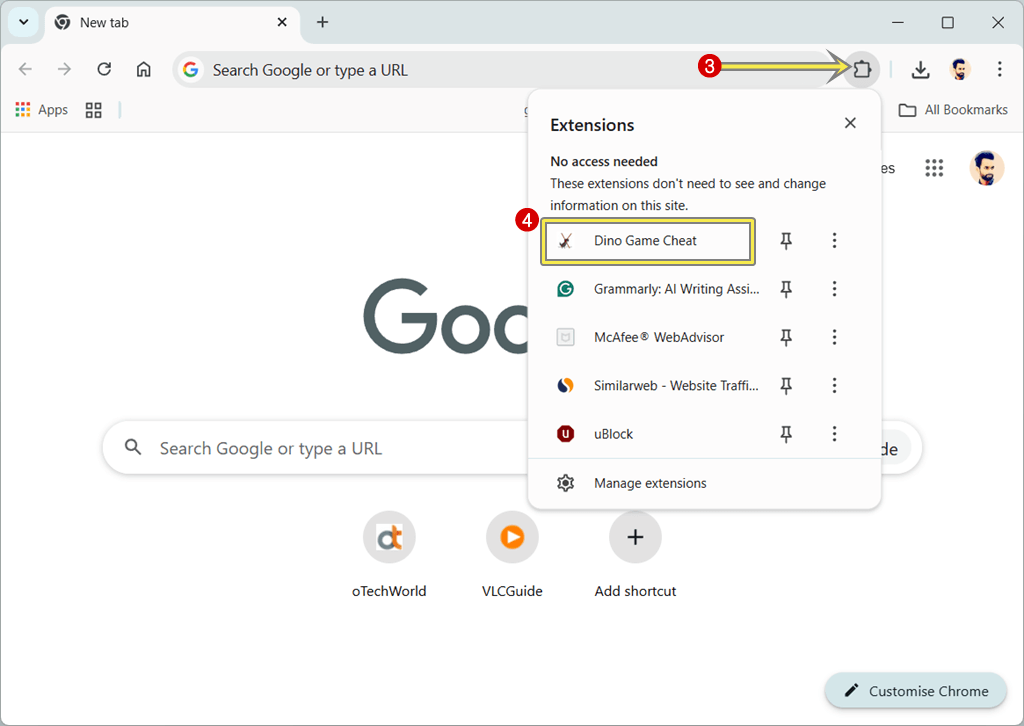Click the Extensions popup title
The height and width of the screenshot is (726, 1024).
point(592,125)
